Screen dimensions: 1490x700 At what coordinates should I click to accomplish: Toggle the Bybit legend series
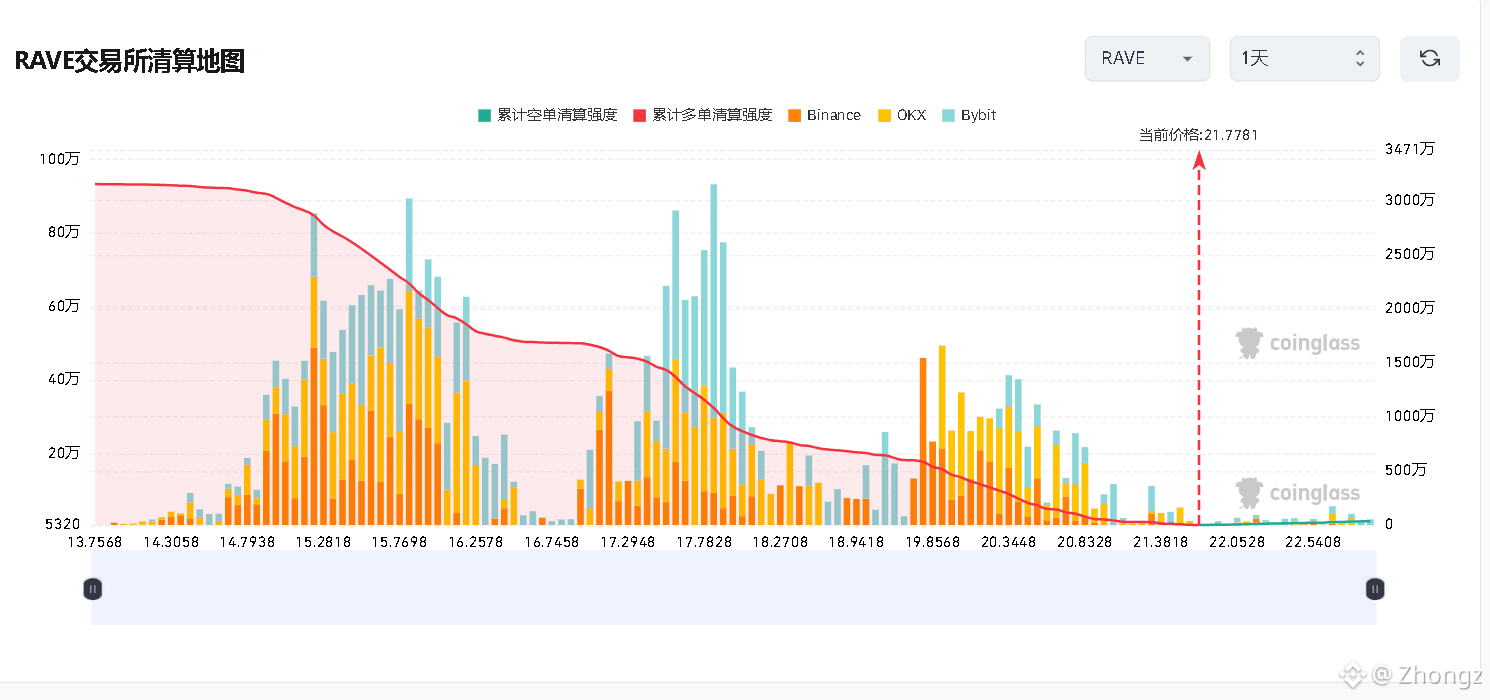pyautogui.click(x=969, y=115)
